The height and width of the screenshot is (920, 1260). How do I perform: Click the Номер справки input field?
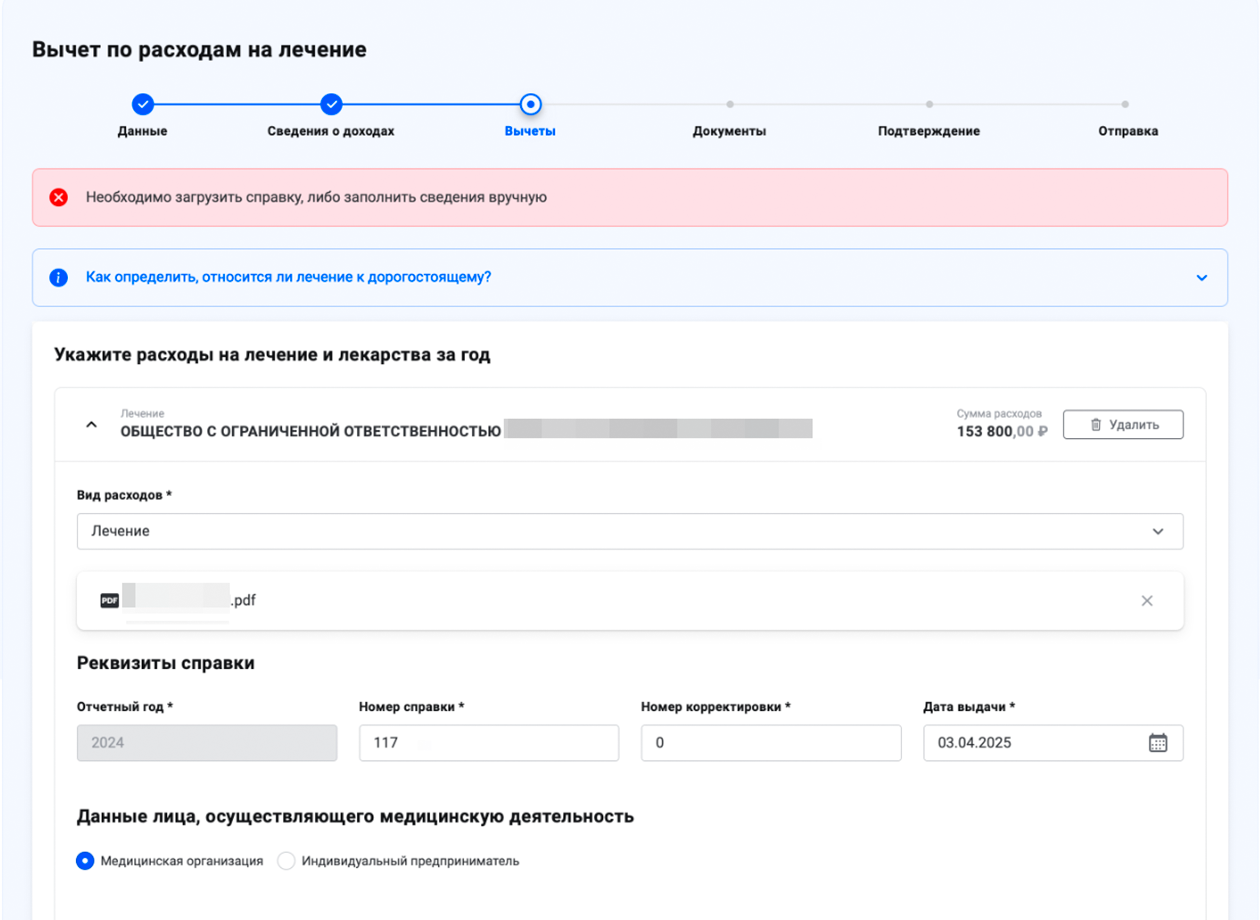489,743
